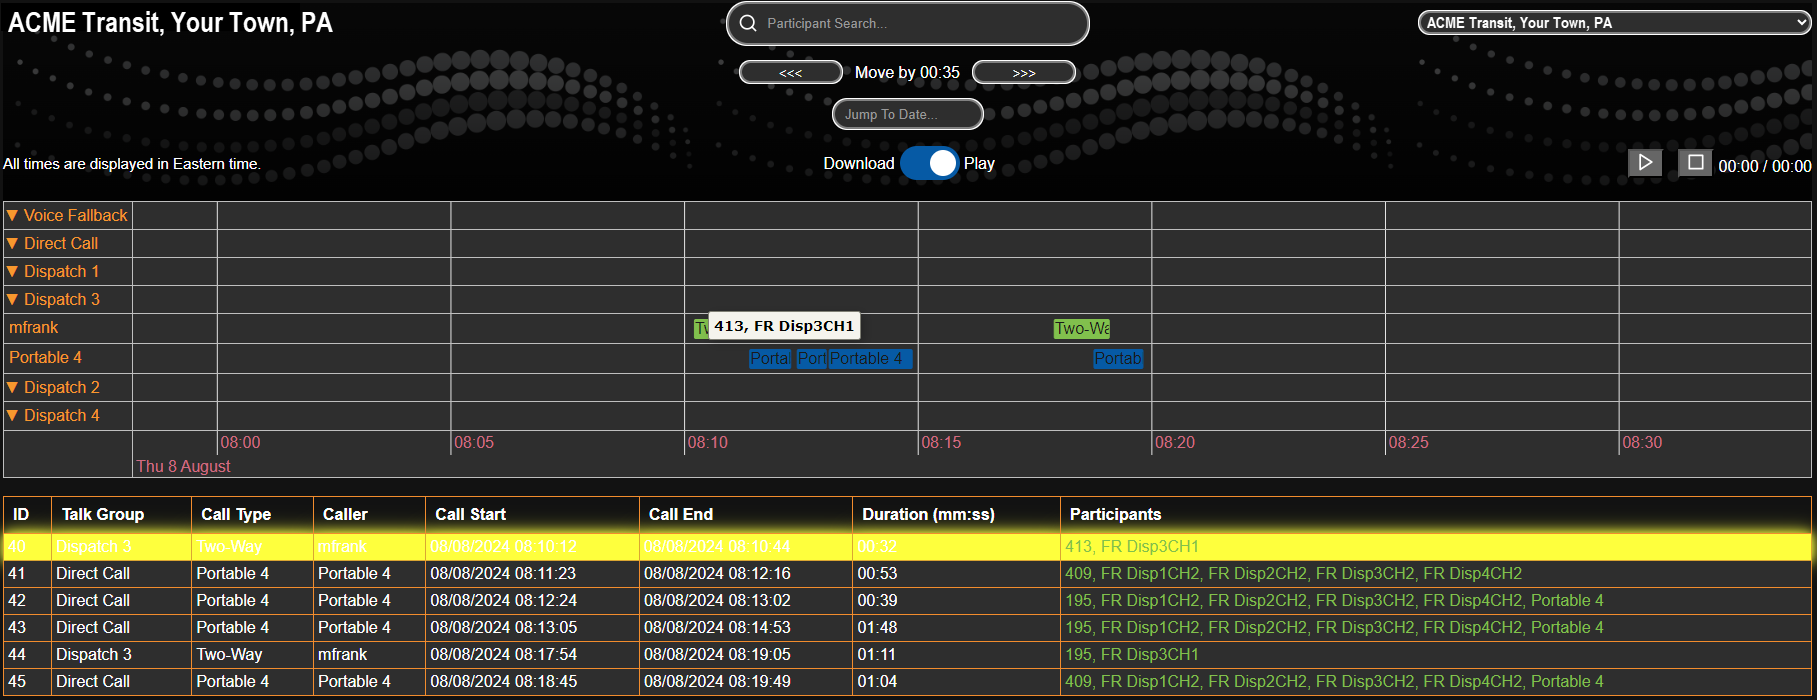Click the Play triangle button

(x=1645, y=162)
